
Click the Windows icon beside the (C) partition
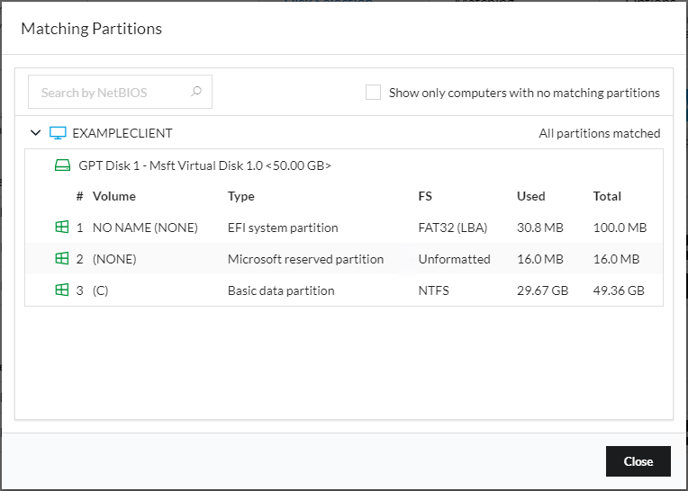tap(62, 290)
